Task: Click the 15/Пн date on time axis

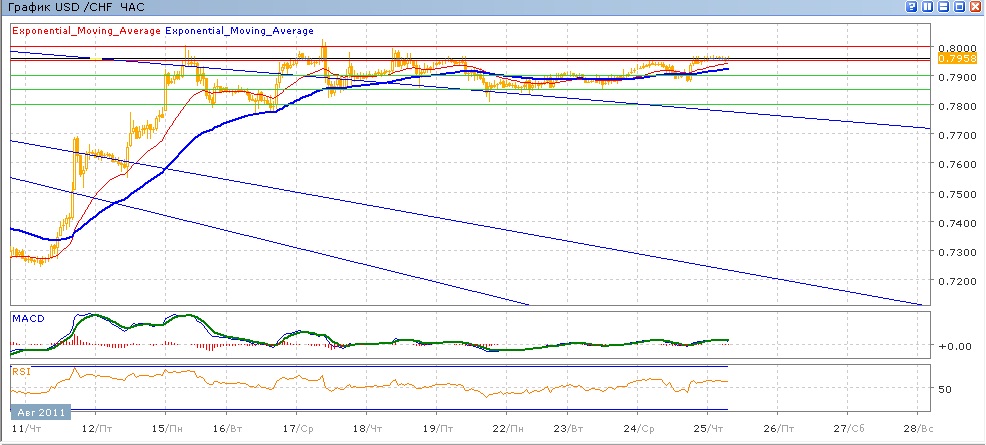Action: pyautogui.click(x=166, y=428)
